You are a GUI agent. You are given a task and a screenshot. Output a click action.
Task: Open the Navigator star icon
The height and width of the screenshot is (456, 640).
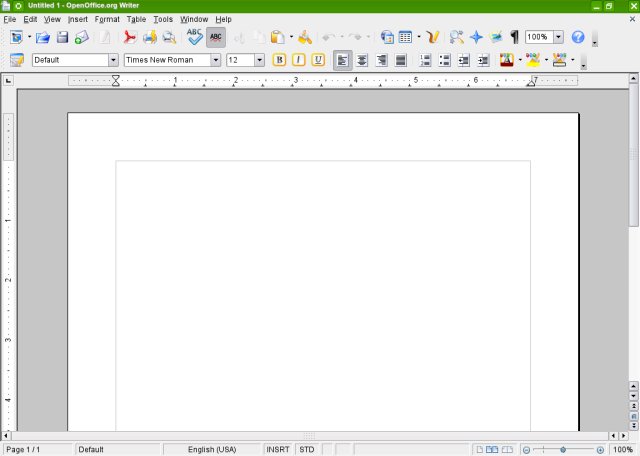(x=476, y=37)
